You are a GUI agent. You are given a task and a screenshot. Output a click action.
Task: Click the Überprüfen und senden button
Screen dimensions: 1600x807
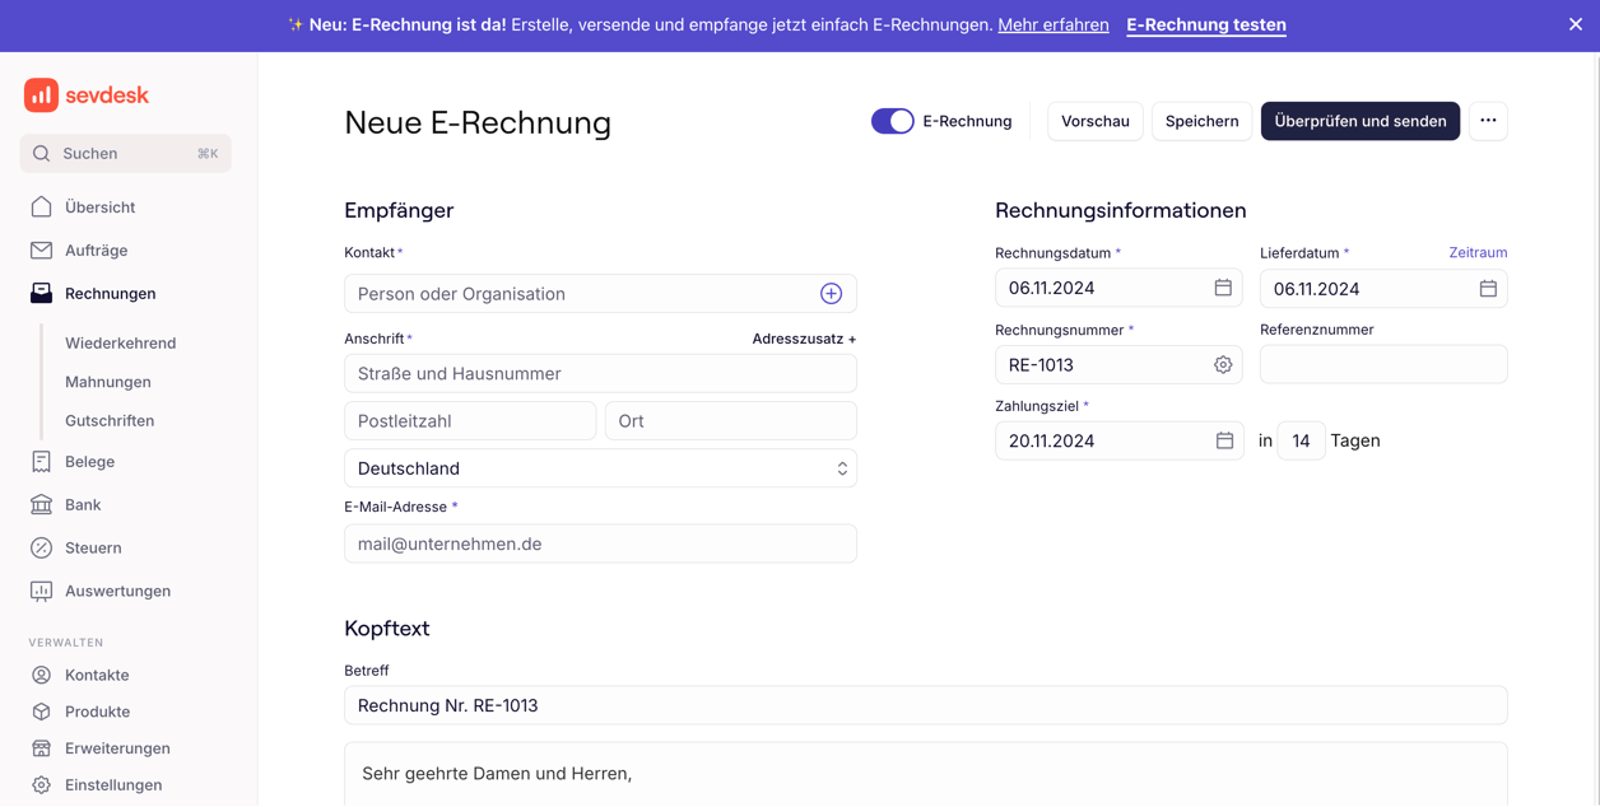pyautogui.click(x=1359, y=121)
